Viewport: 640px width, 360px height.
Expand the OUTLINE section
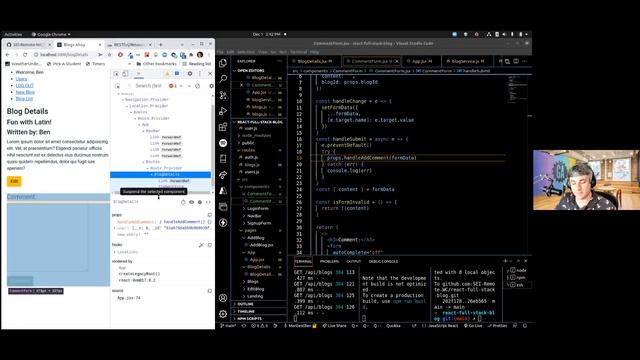[245, 304]
